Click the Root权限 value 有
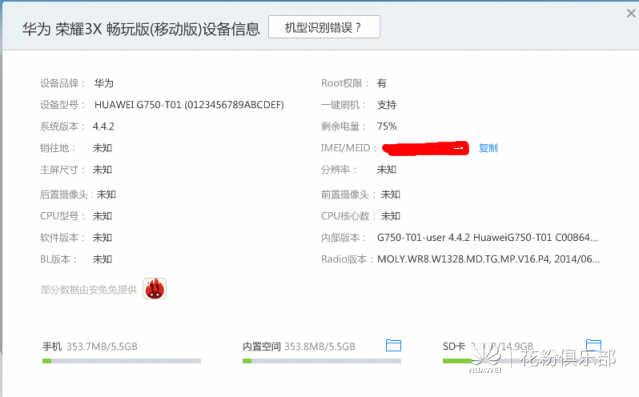This screenshot has height=397, width=639. click(x=381, y=83)
